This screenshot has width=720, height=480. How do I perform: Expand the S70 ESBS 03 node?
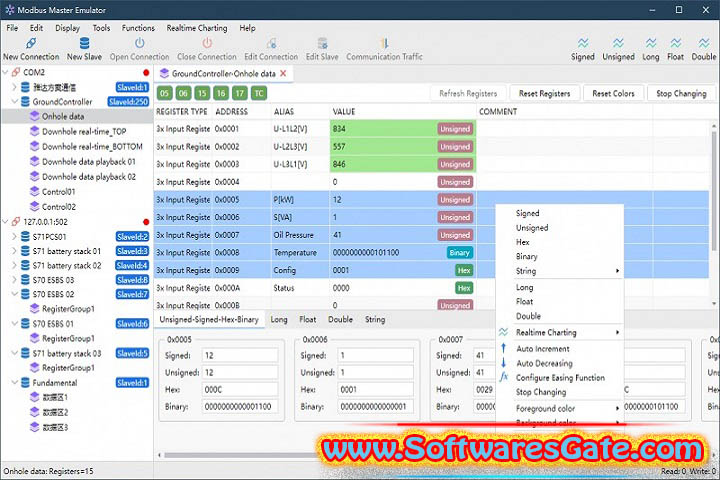(x=15, y=280)
